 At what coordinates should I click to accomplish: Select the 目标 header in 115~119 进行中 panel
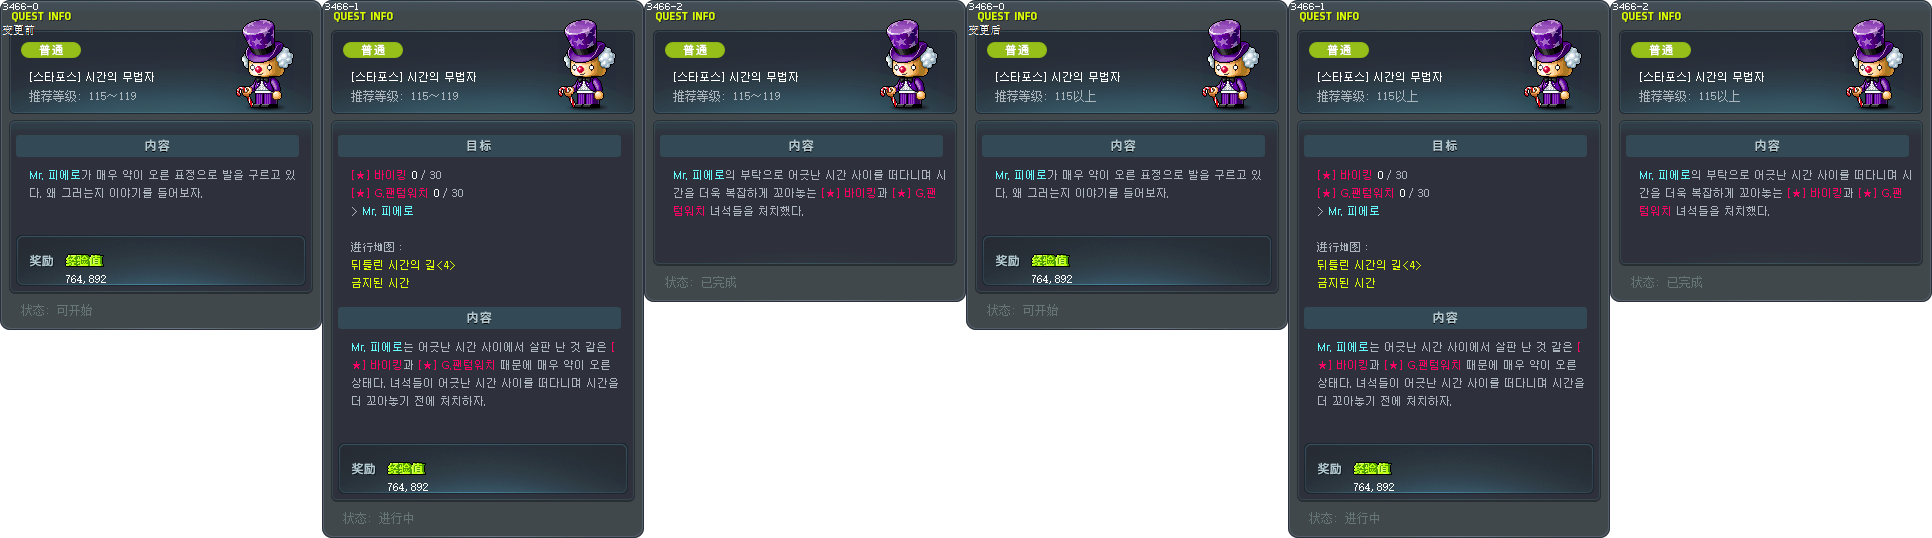tap(479, 146)
